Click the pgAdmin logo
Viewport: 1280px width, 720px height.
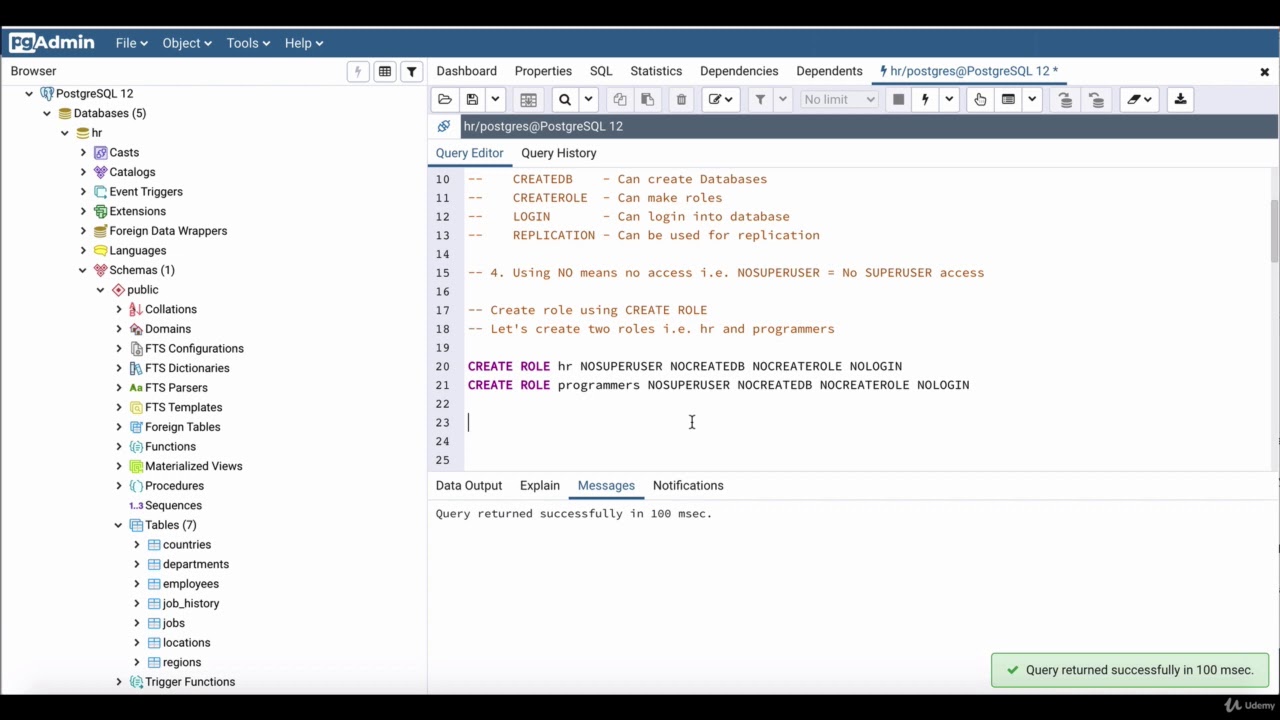tap(52, 43)
